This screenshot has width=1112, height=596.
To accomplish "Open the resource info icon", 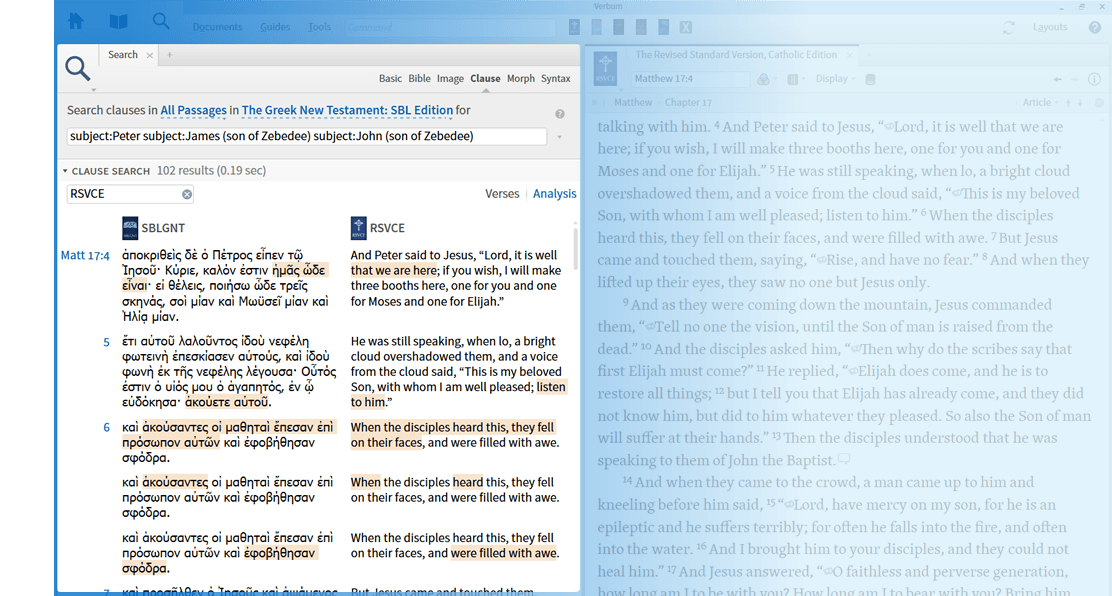I will tap(1094, 79).
